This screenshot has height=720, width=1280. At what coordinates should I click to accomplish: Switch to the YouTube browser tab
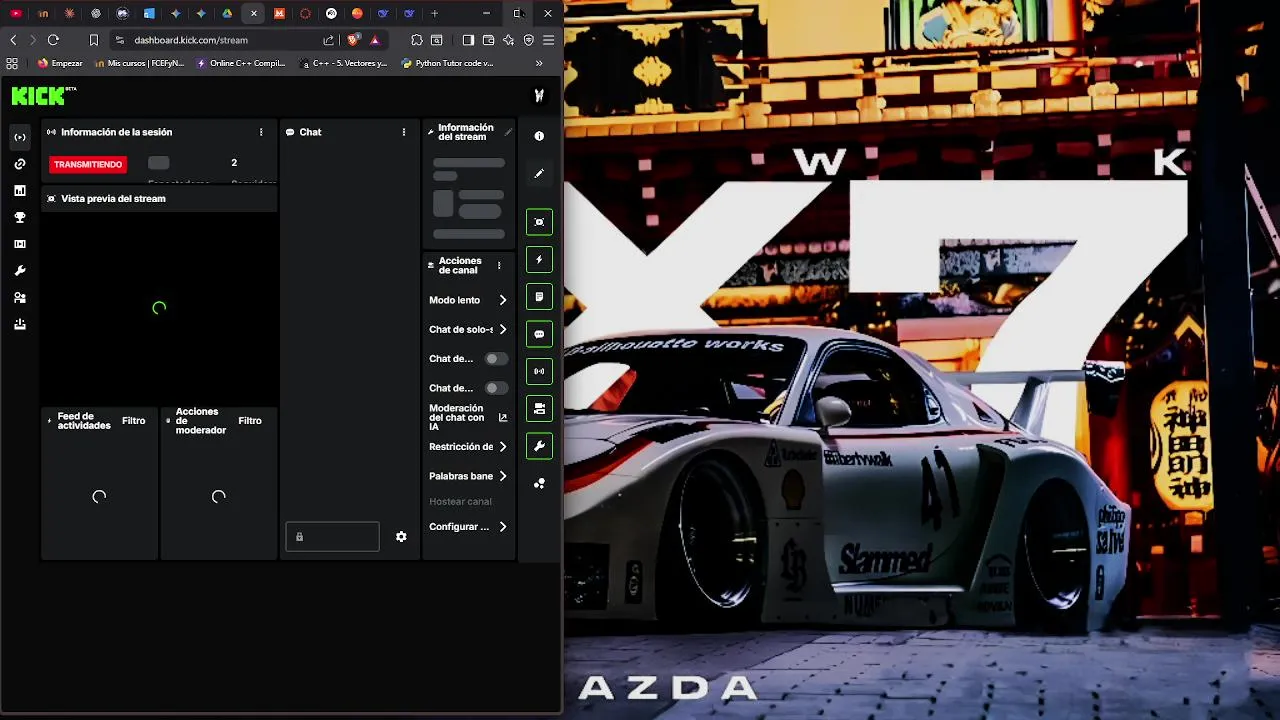click(x=16, y=14)
